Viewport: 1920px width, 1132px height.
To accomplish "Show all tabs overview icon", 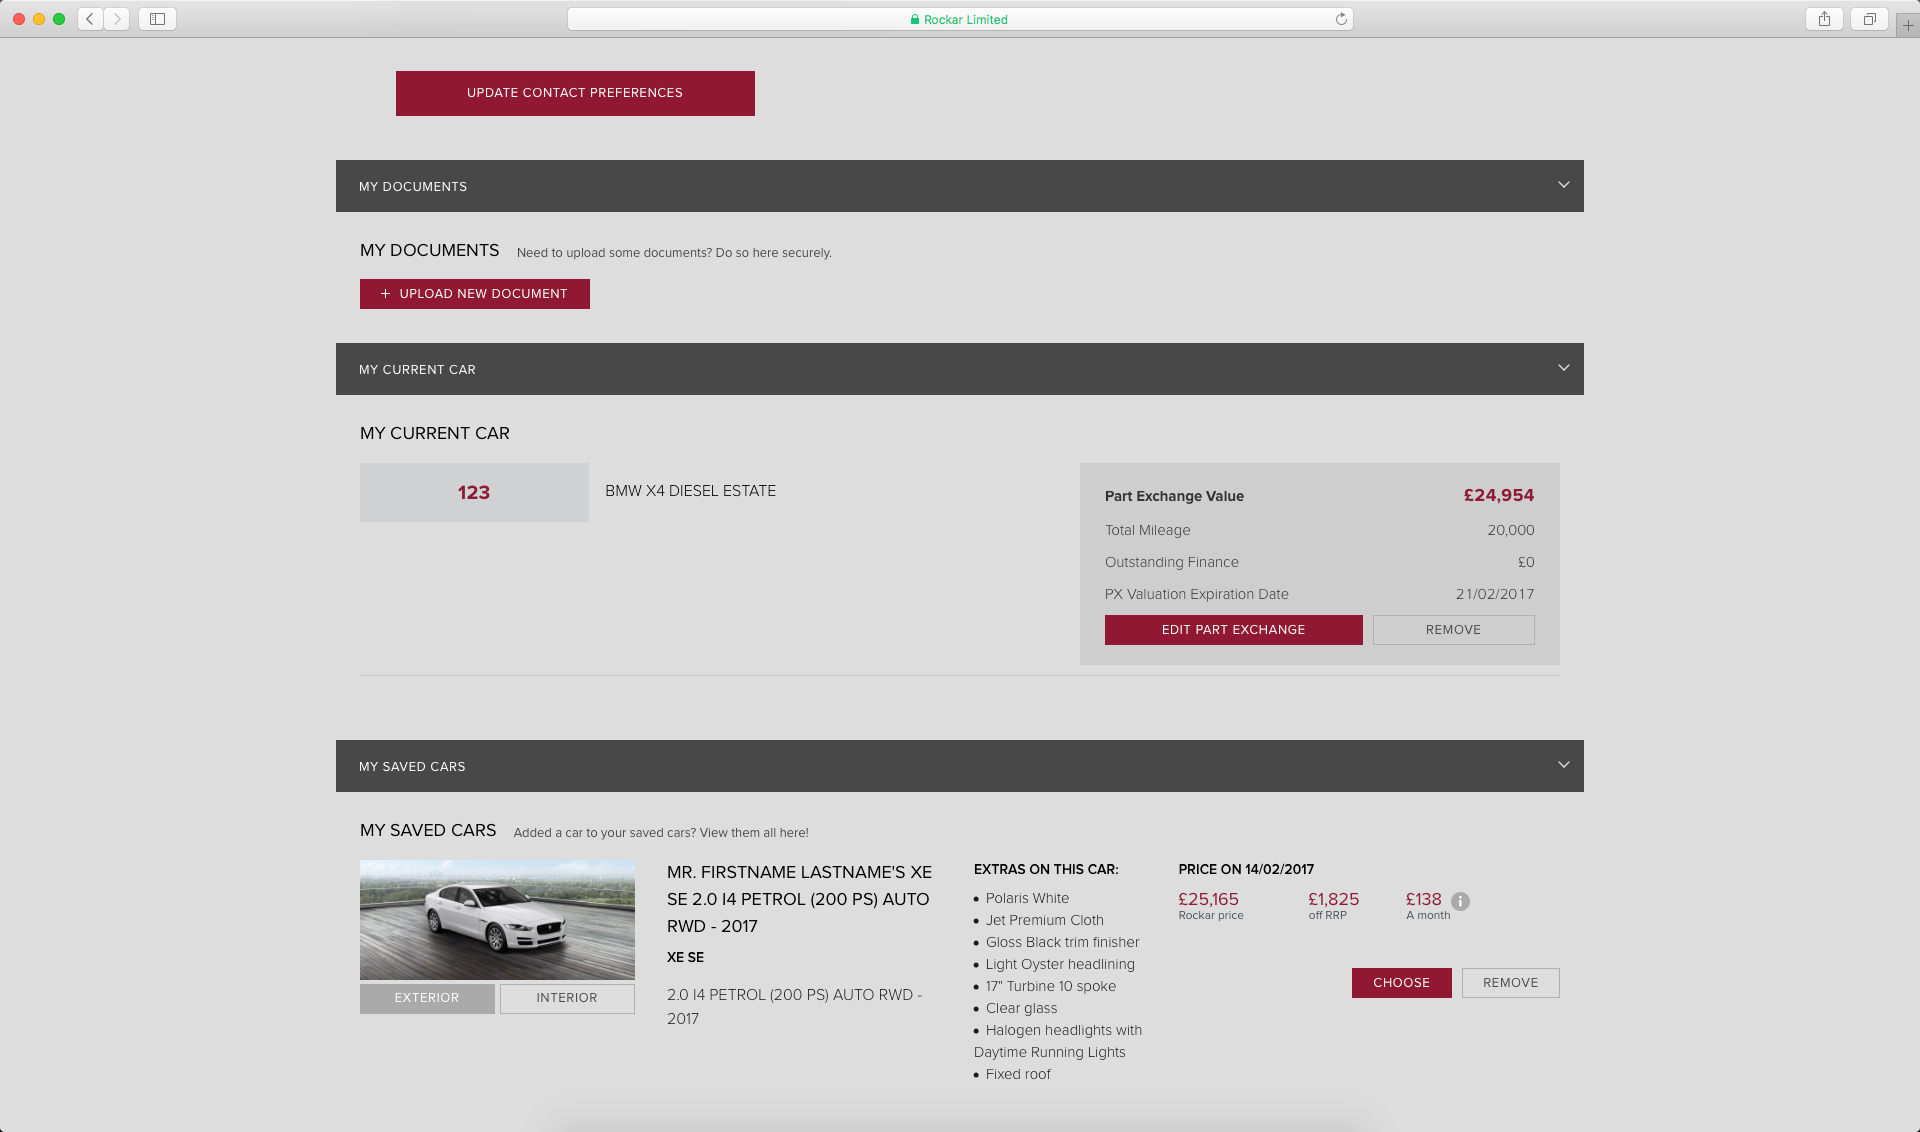I will pyautogui.click(x=1869, y=19).
